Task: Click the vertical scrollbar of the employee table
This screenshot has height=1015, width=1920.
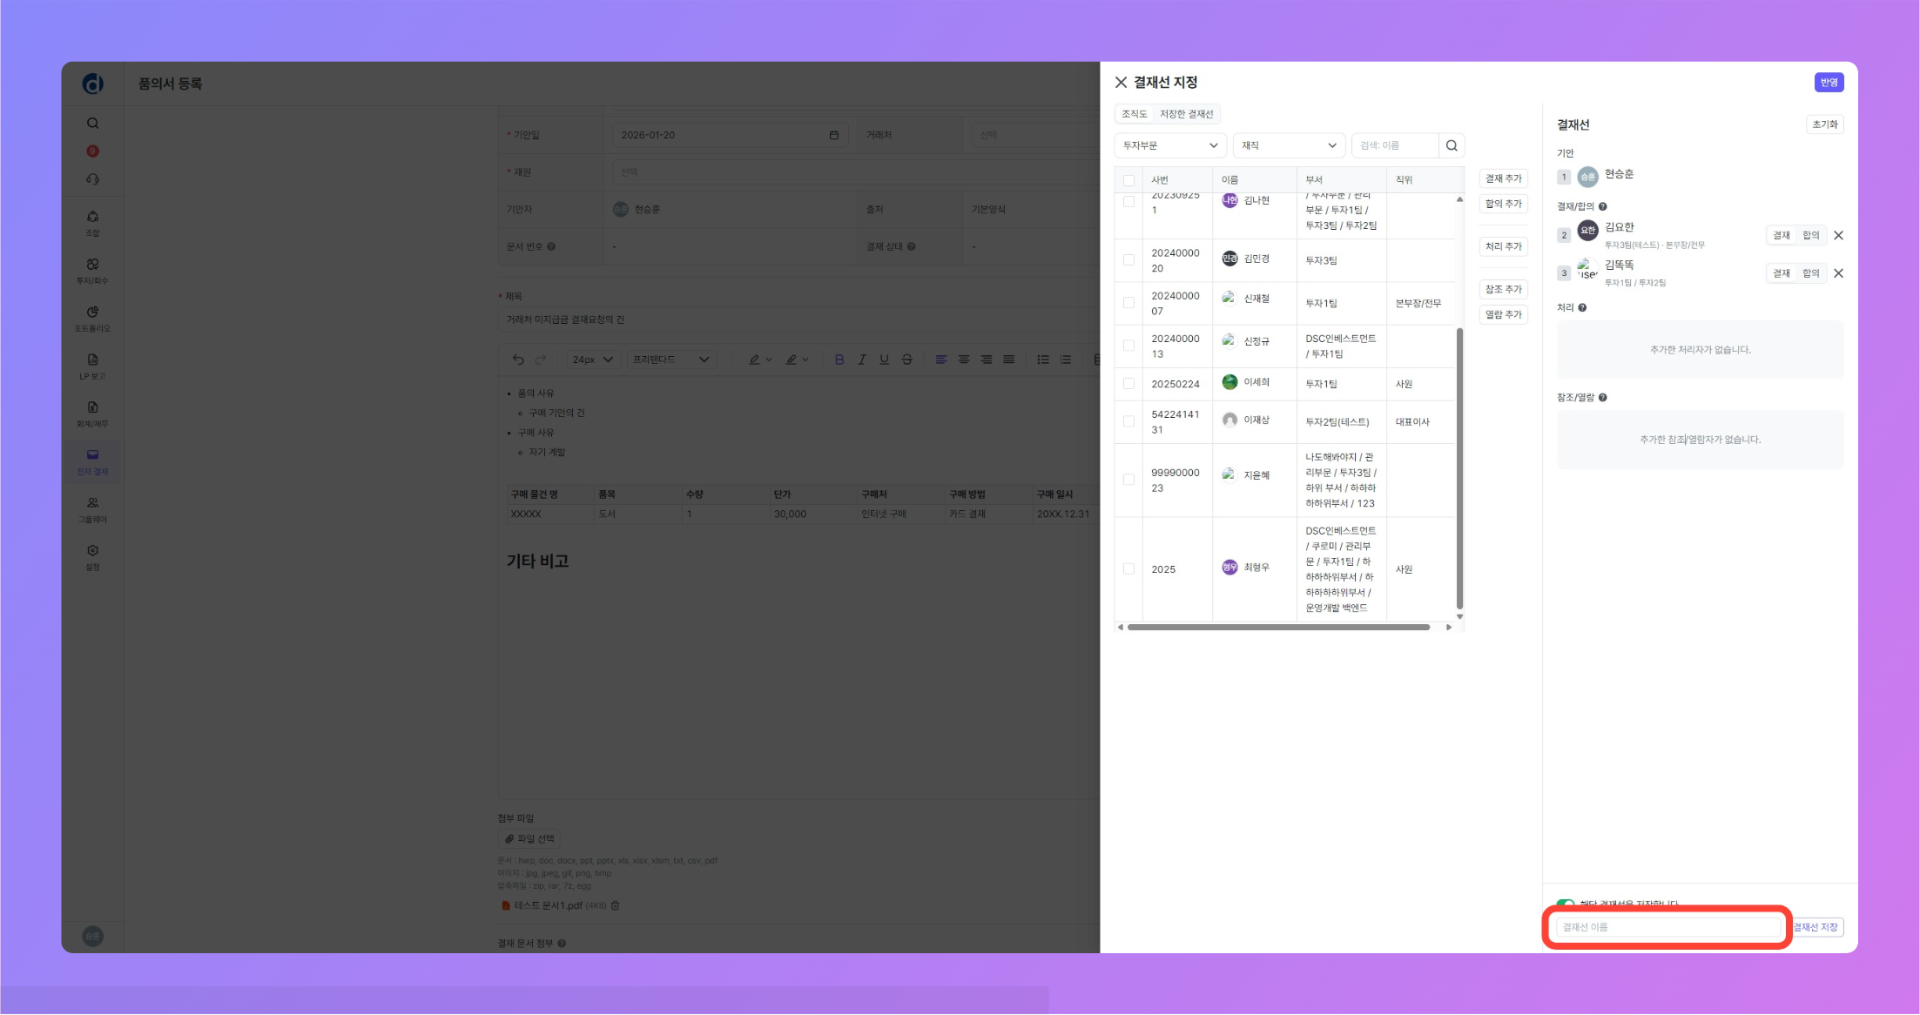Action: tap(1460, 468)
